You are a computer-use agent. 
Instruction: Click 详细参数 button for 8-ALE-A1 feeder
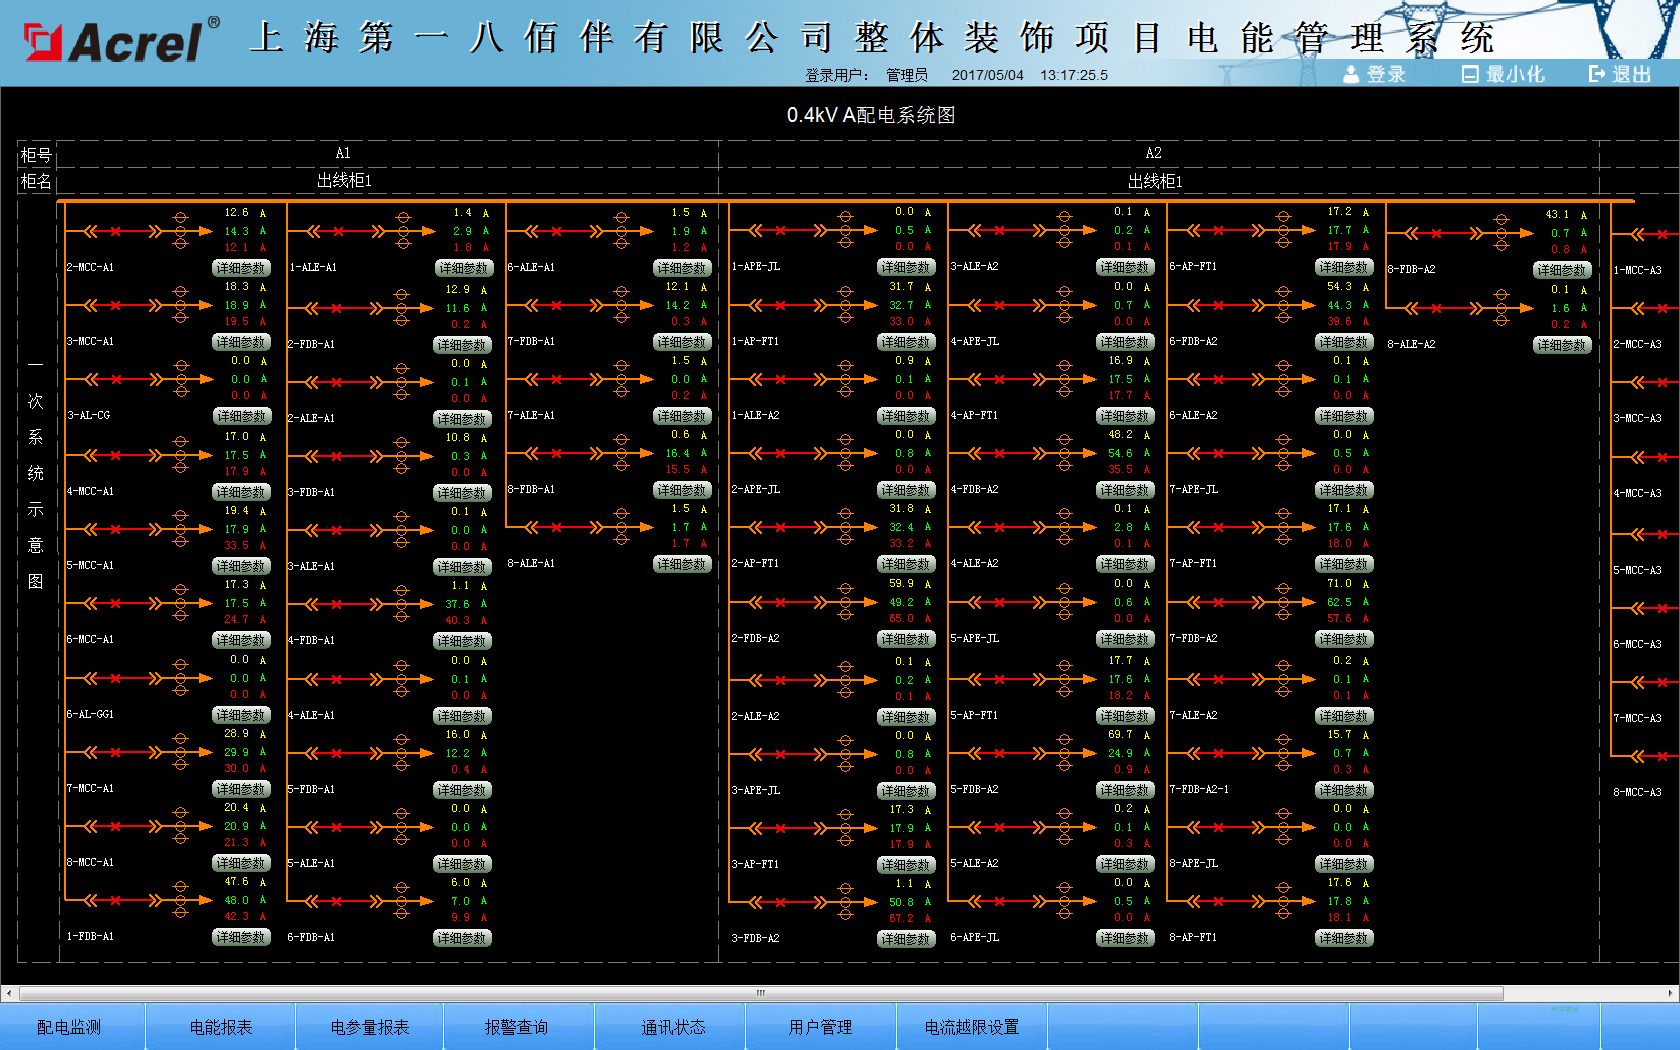point(682,564)
